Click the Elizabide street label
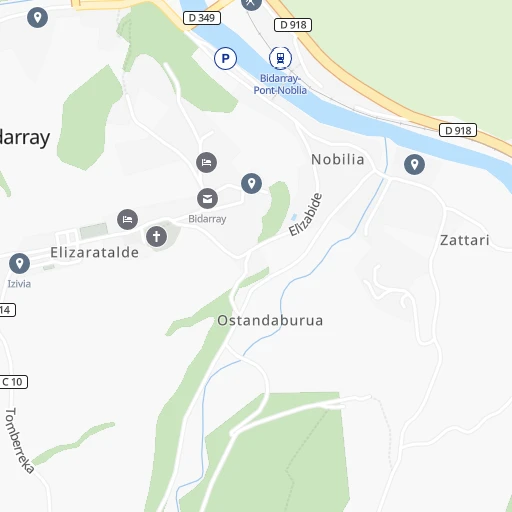 [x=305, y=215]
